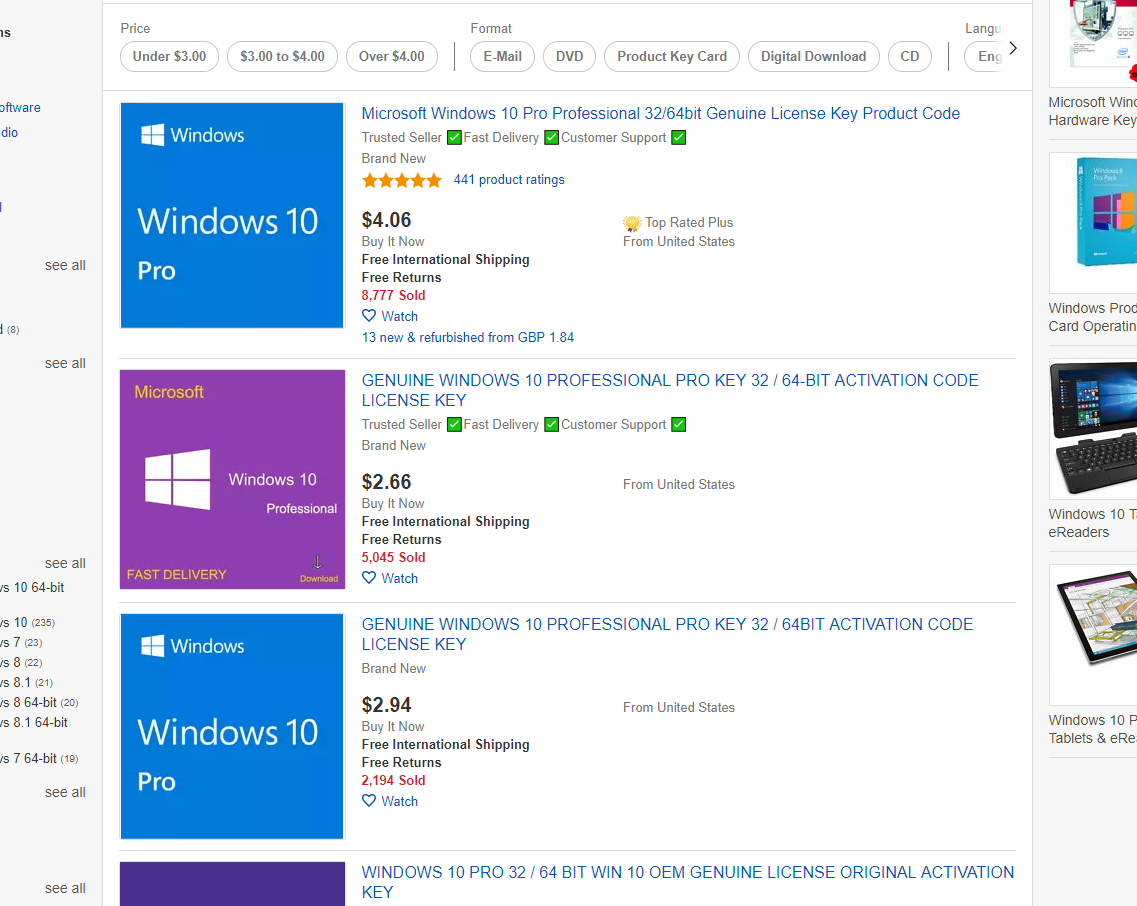The width and height of the screenshot is (1137, 906).
Task: Open purple Windows 10 Professional product image
Action: [232, 479]
